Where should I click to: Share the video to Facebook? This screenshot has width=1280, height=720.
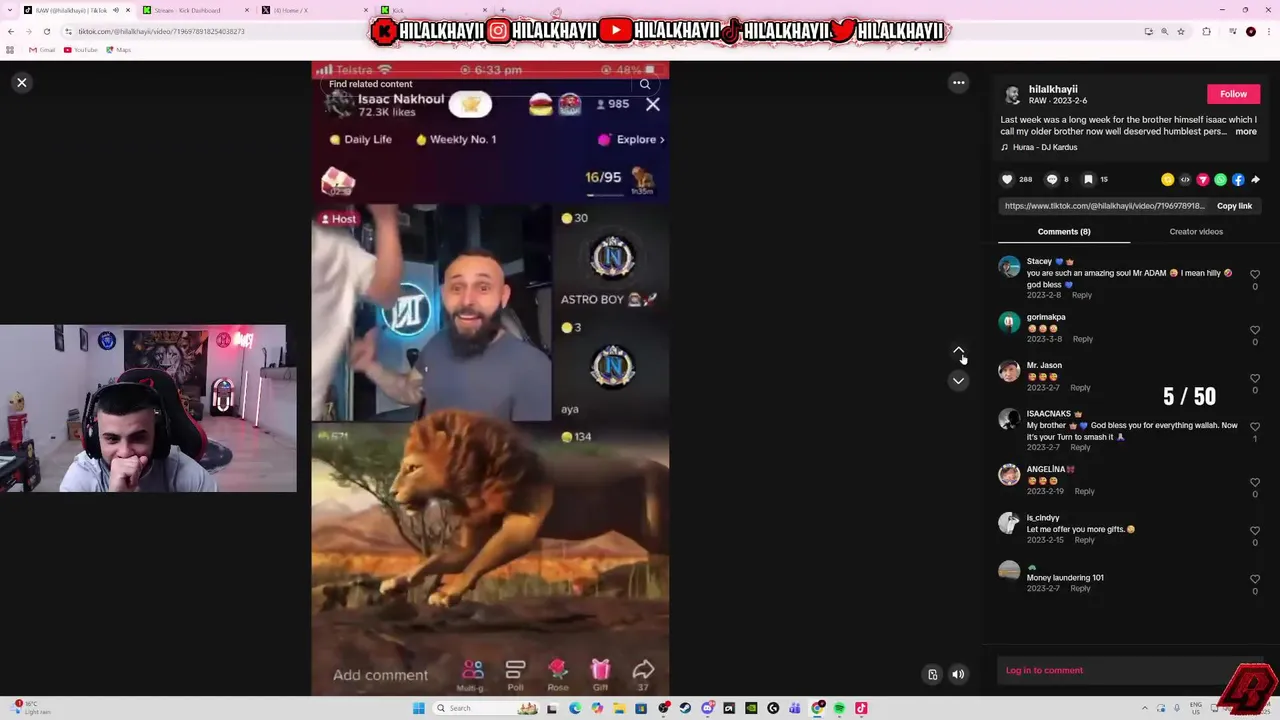pyautogui.click(x=1238, y=180)
